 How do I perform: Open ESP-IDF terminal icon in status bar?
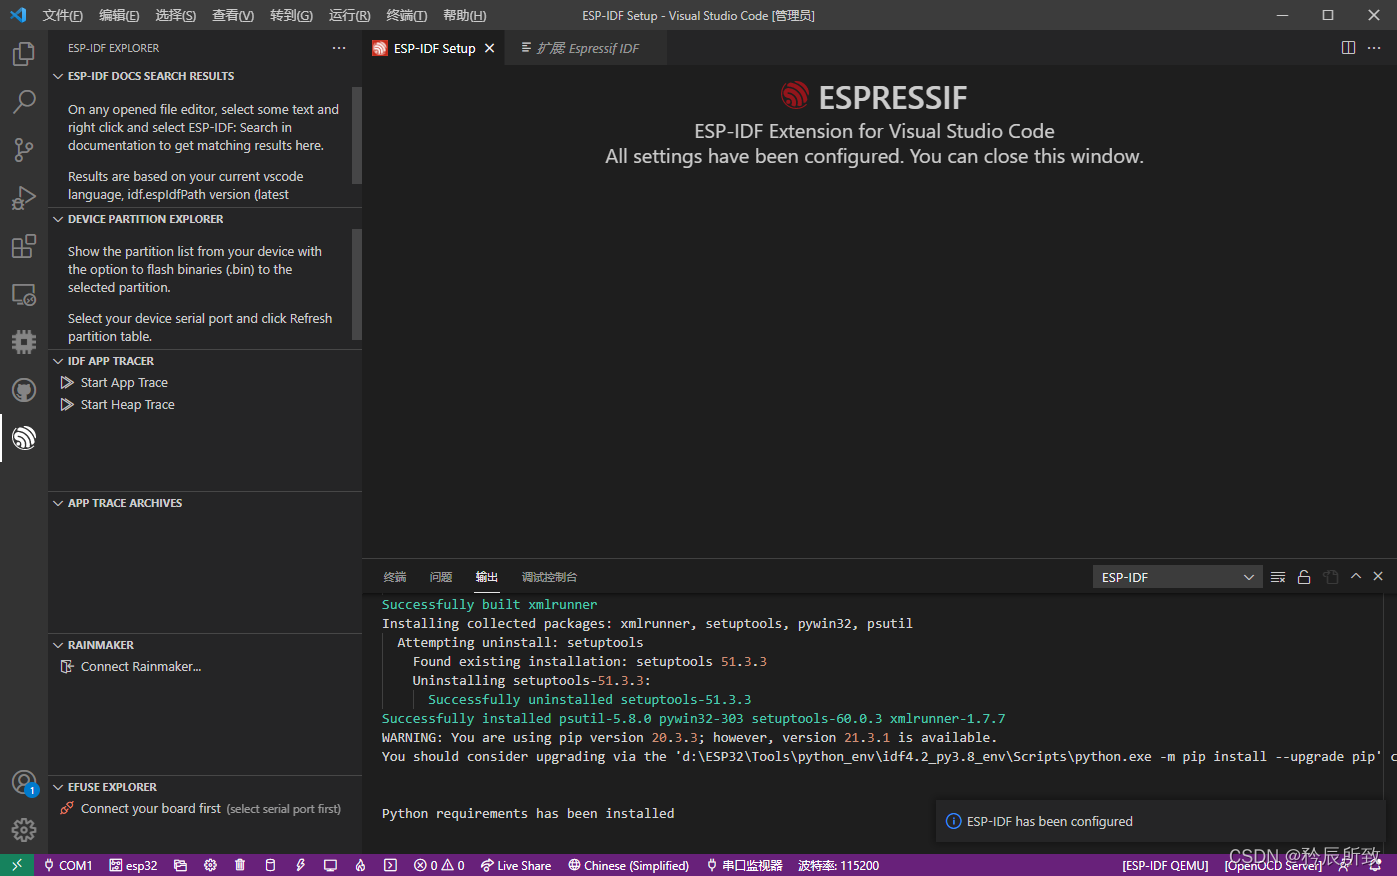coord(390,865)
